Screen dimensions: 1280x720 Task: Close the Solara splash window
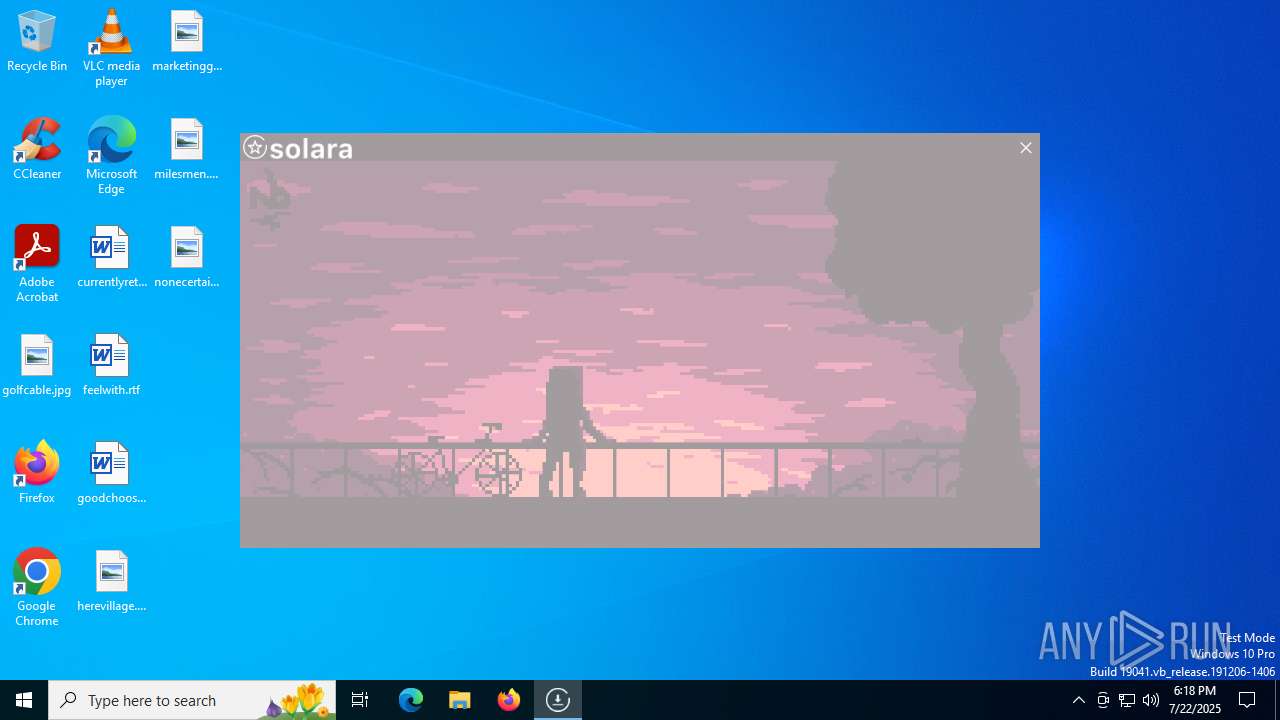pos(1025,148)
